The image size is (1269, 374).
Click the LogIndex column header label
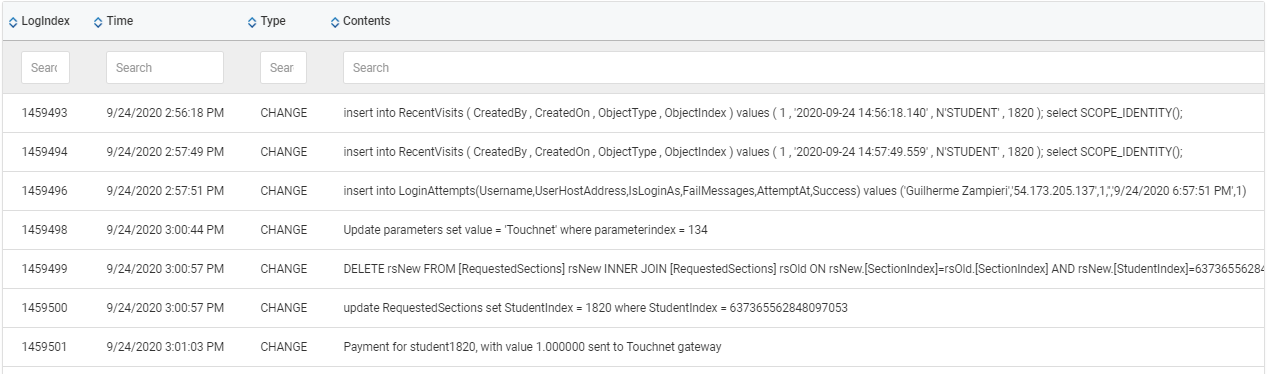(x=45, y=21)
